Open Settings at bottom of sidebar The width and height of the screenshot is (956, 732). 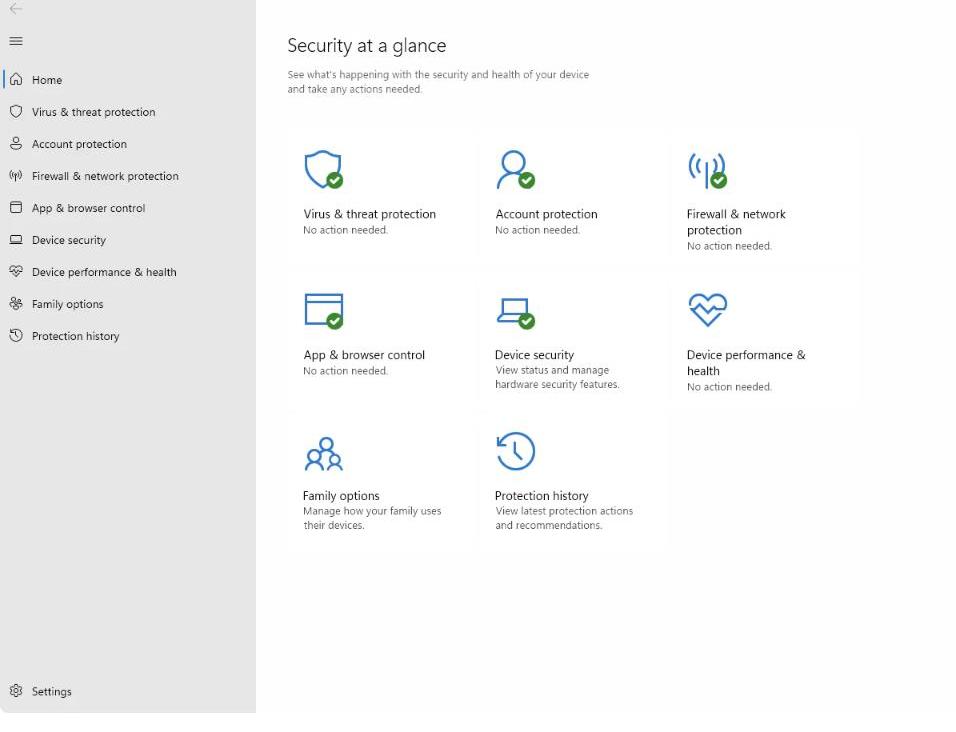point(51,691)
